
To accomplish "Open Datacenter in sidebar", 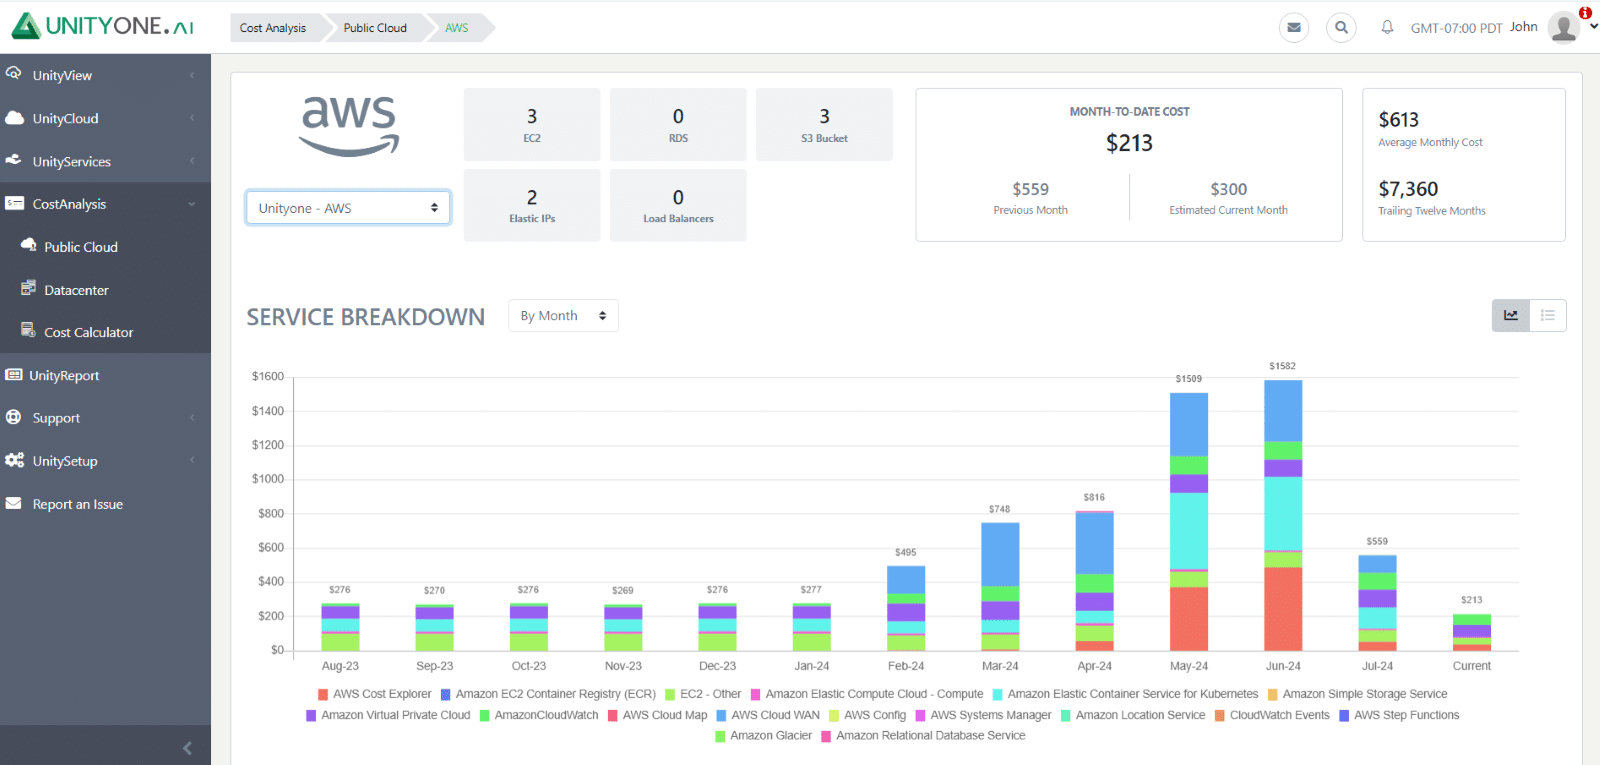I will (76, 290).
